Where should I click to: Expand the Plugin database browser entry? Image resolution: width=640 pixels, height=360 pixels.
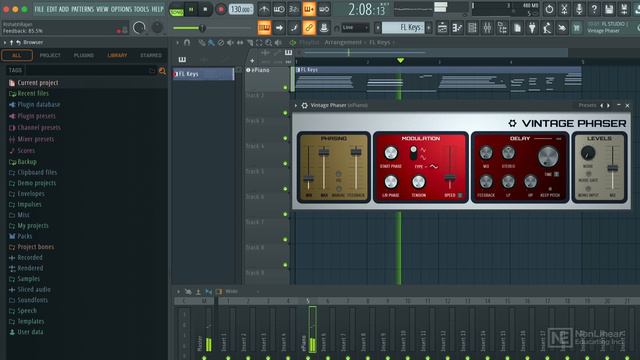coord(38,104)
